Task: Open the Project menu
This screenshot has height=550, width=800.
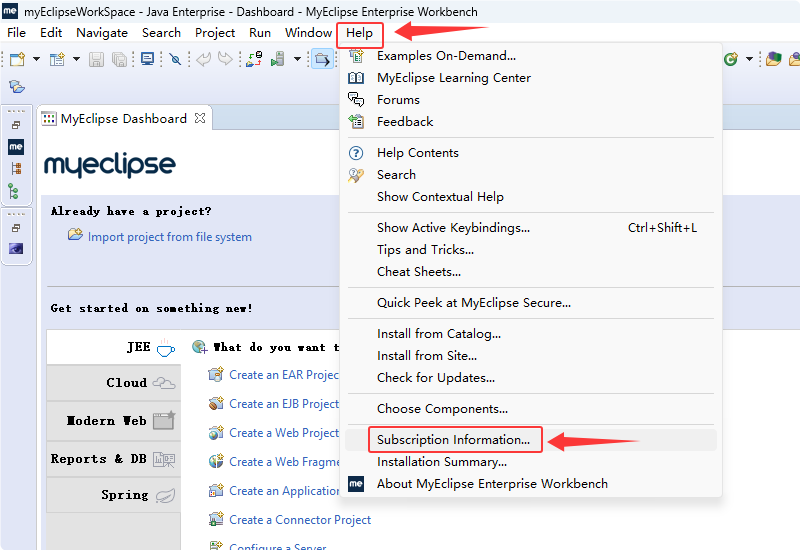Action: [x=215, y=33]
